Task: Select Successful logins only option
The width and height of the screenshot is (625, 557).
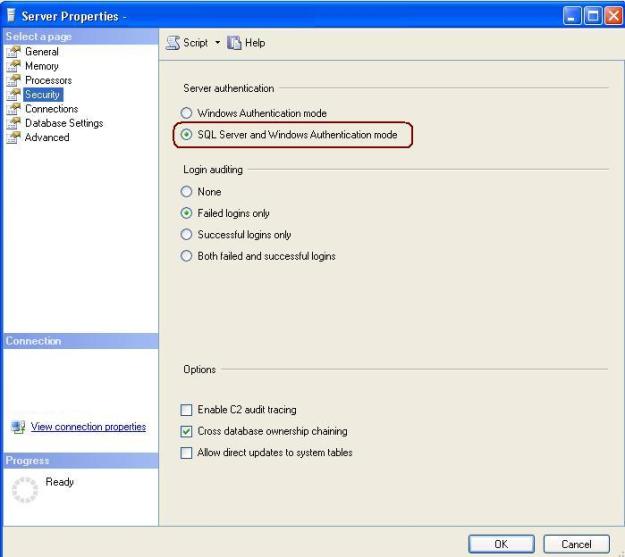Action: [x=187, y=235]
